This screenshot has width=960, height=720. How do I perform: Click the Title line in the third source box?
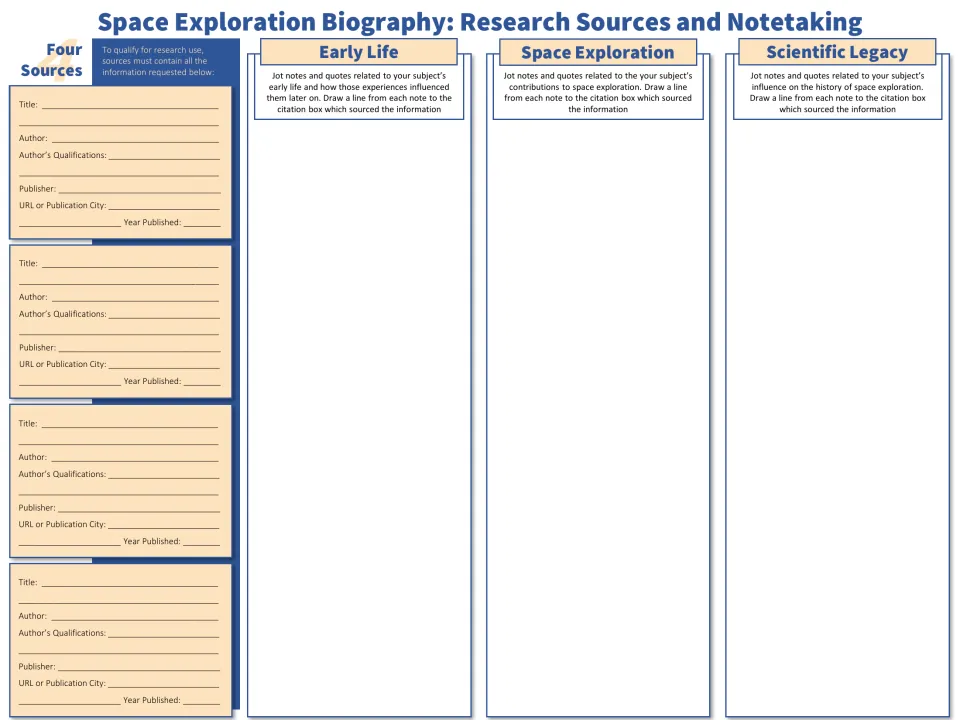(130, 423)
